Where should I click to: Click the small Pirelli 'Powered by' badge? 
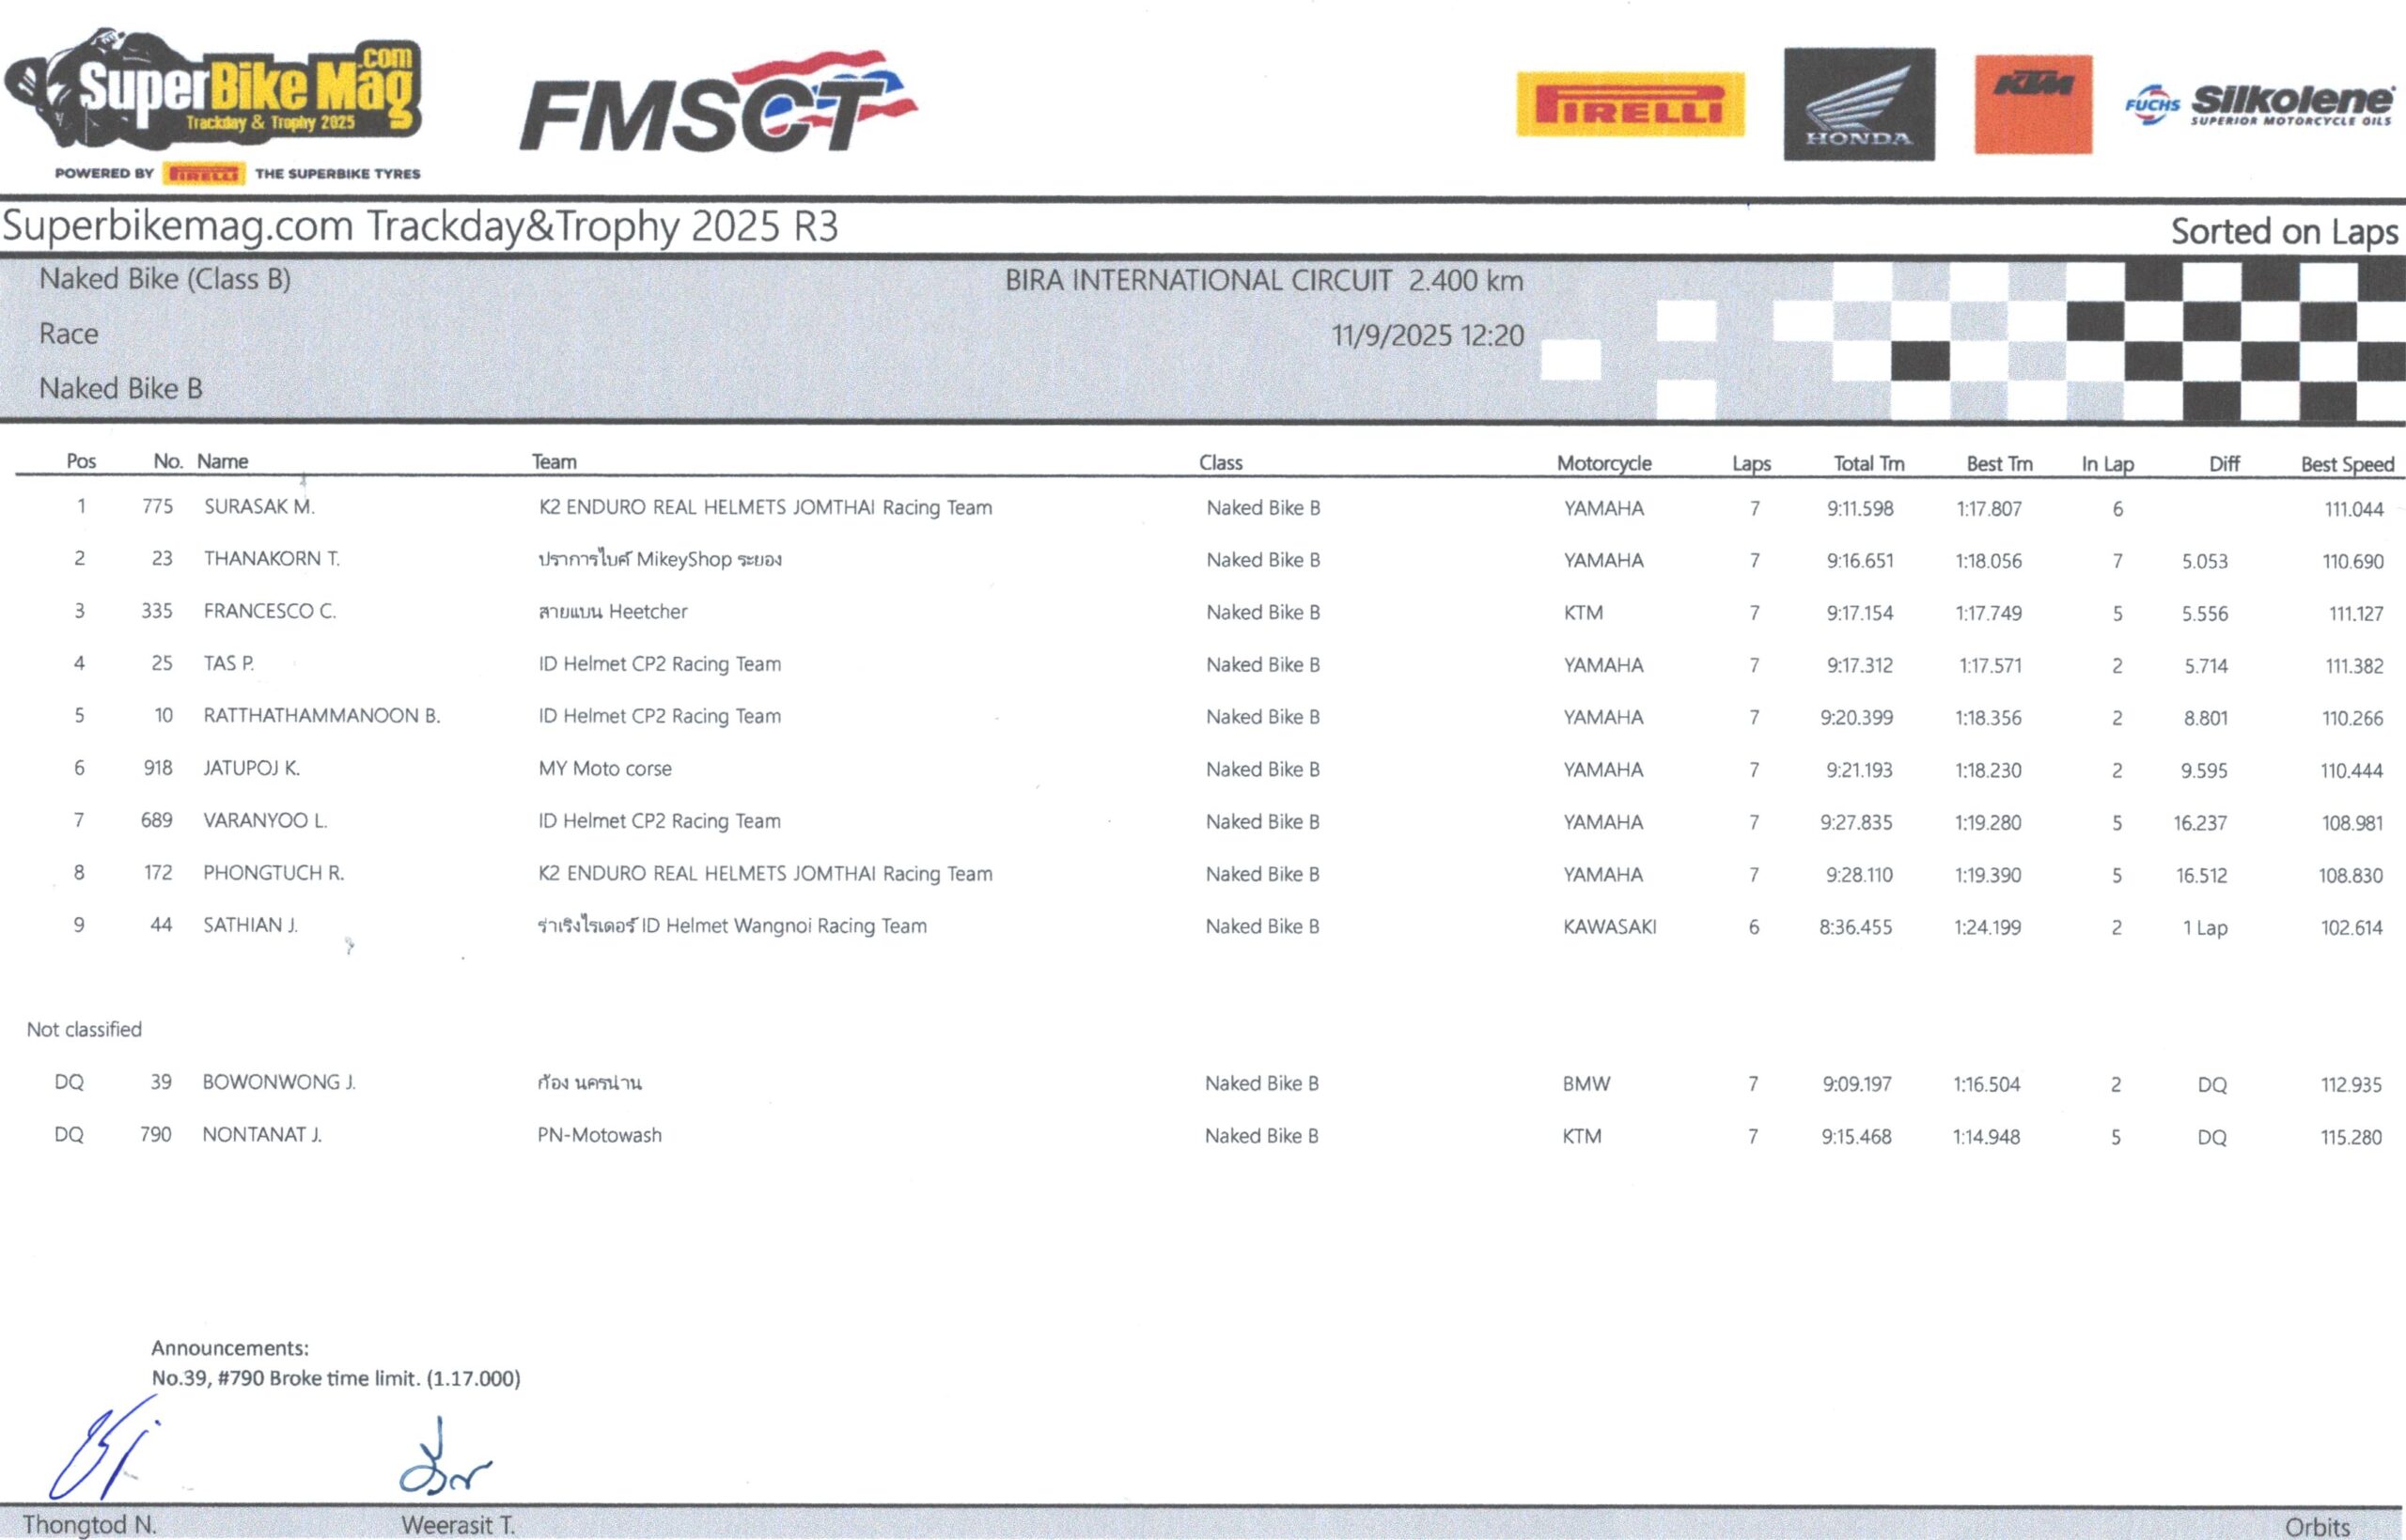click(x=203, y=174)
